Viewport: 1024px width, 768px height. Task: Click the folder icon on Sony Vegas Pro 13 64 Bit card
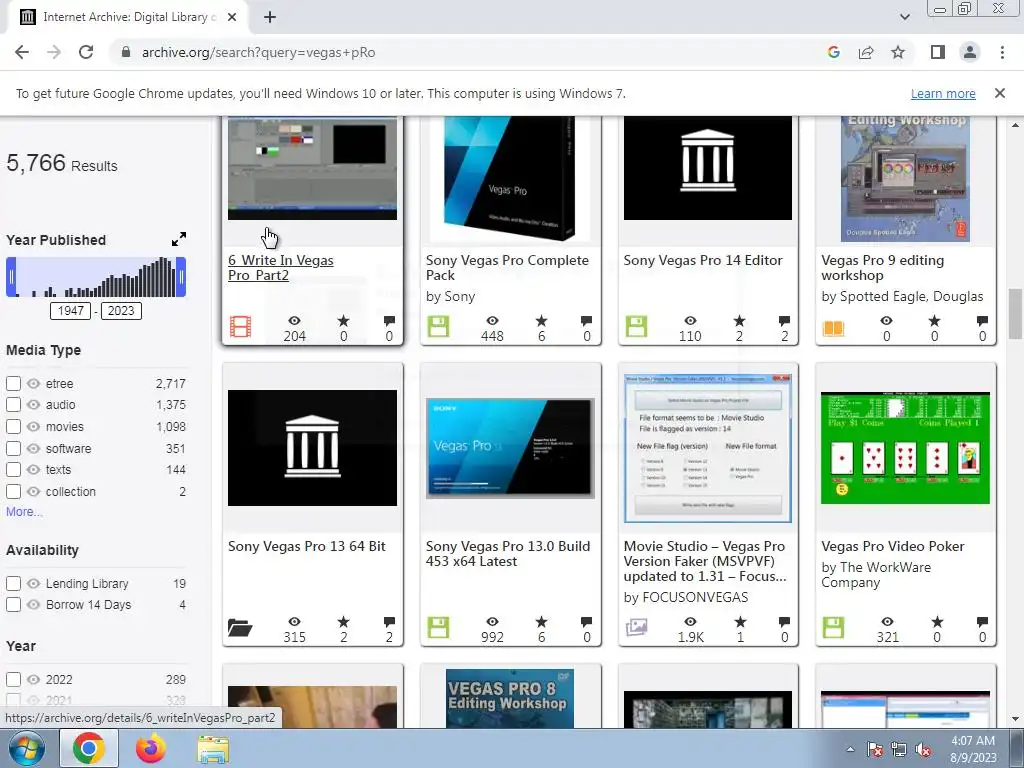240,628
